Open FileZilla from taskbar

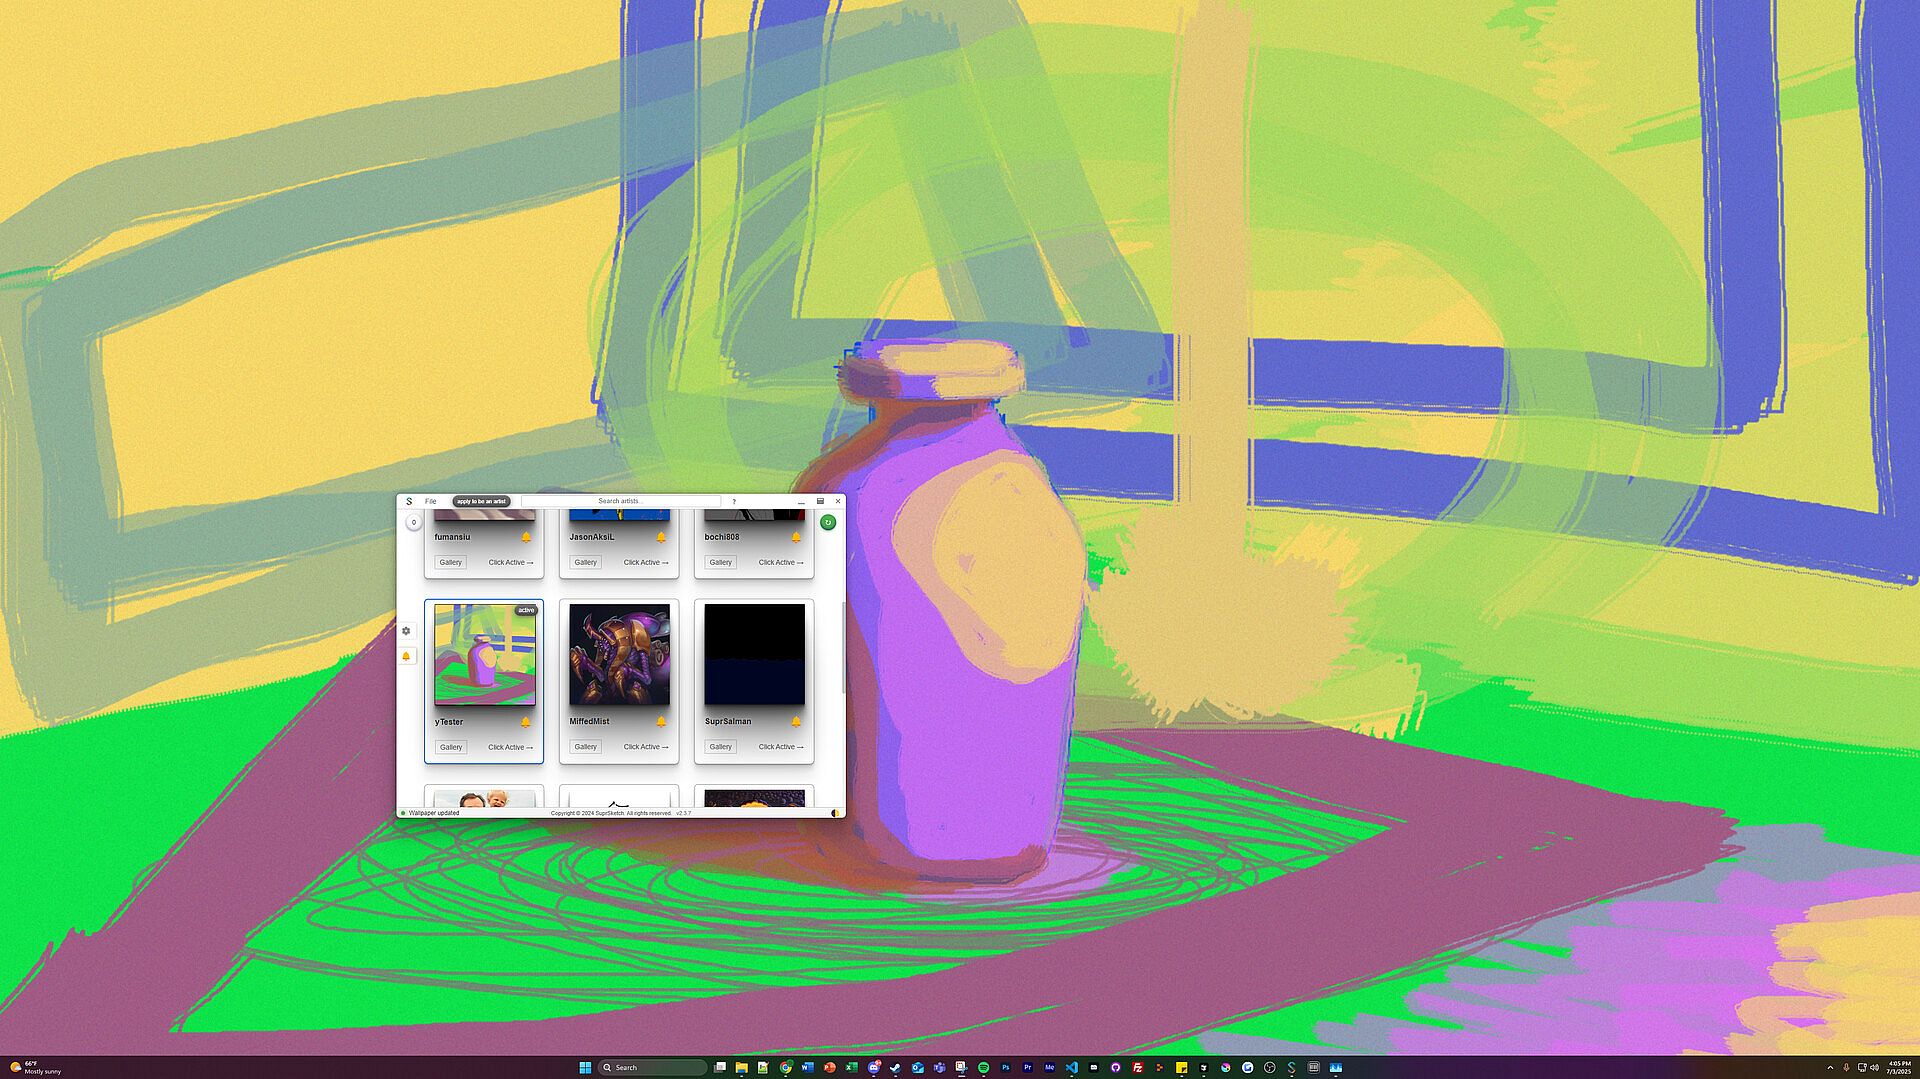coord(1137,1067)
